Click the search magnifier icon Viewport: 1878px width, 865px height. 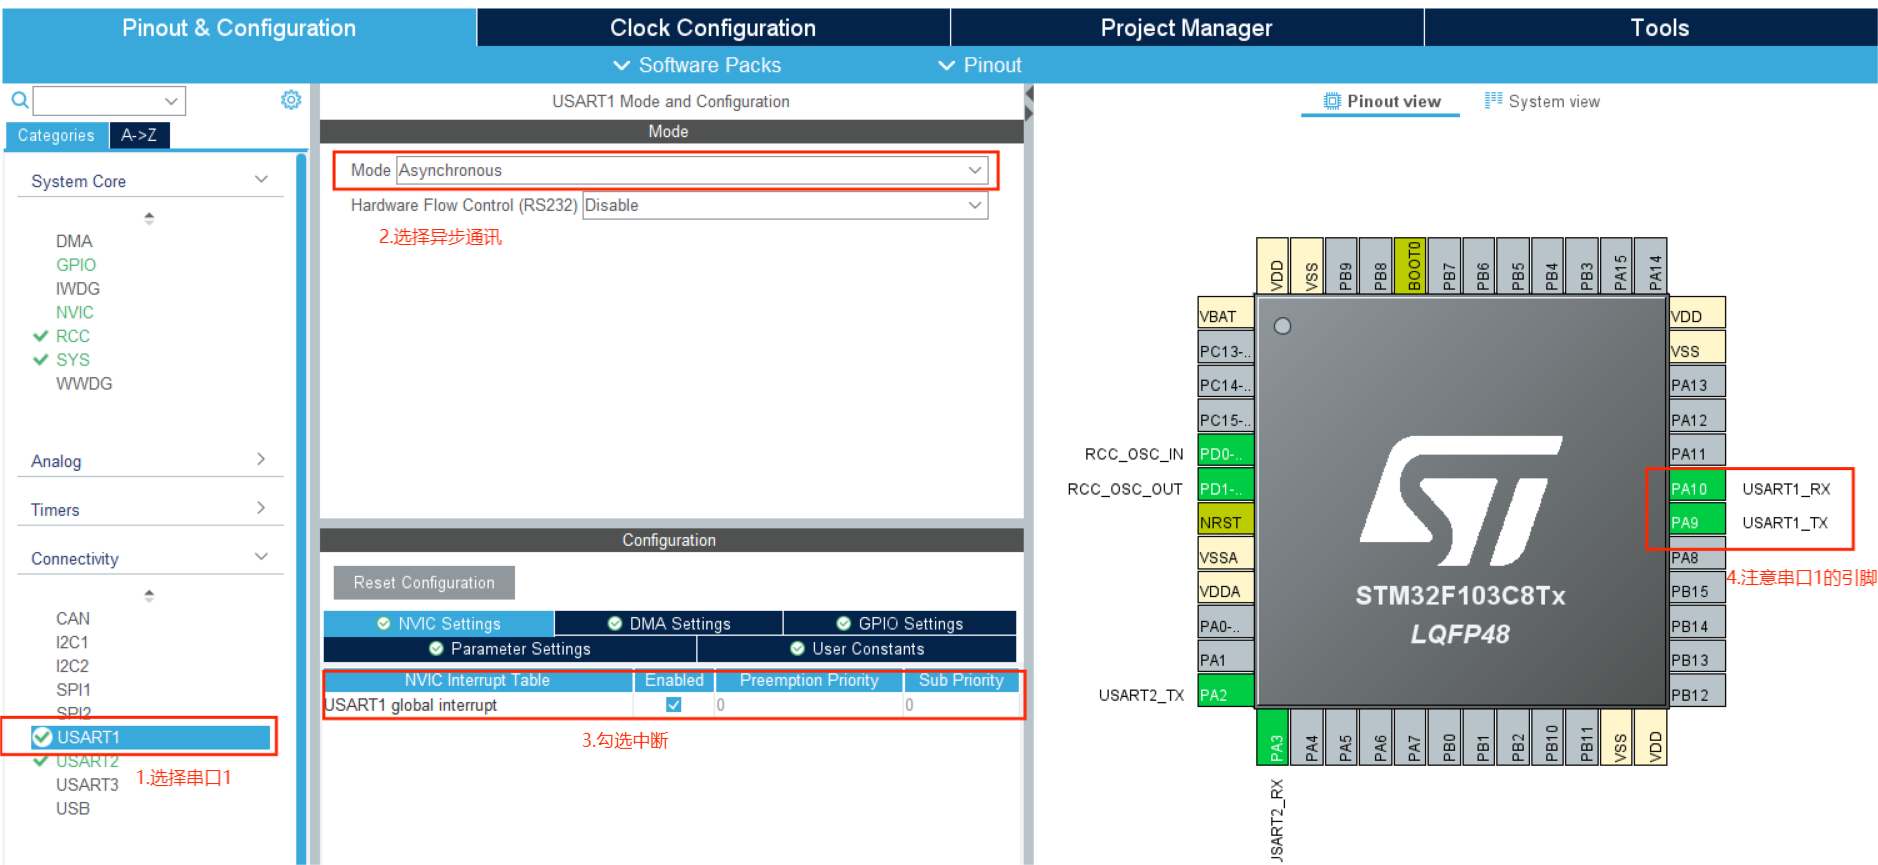pyautogui.click(x=19, y=100)
